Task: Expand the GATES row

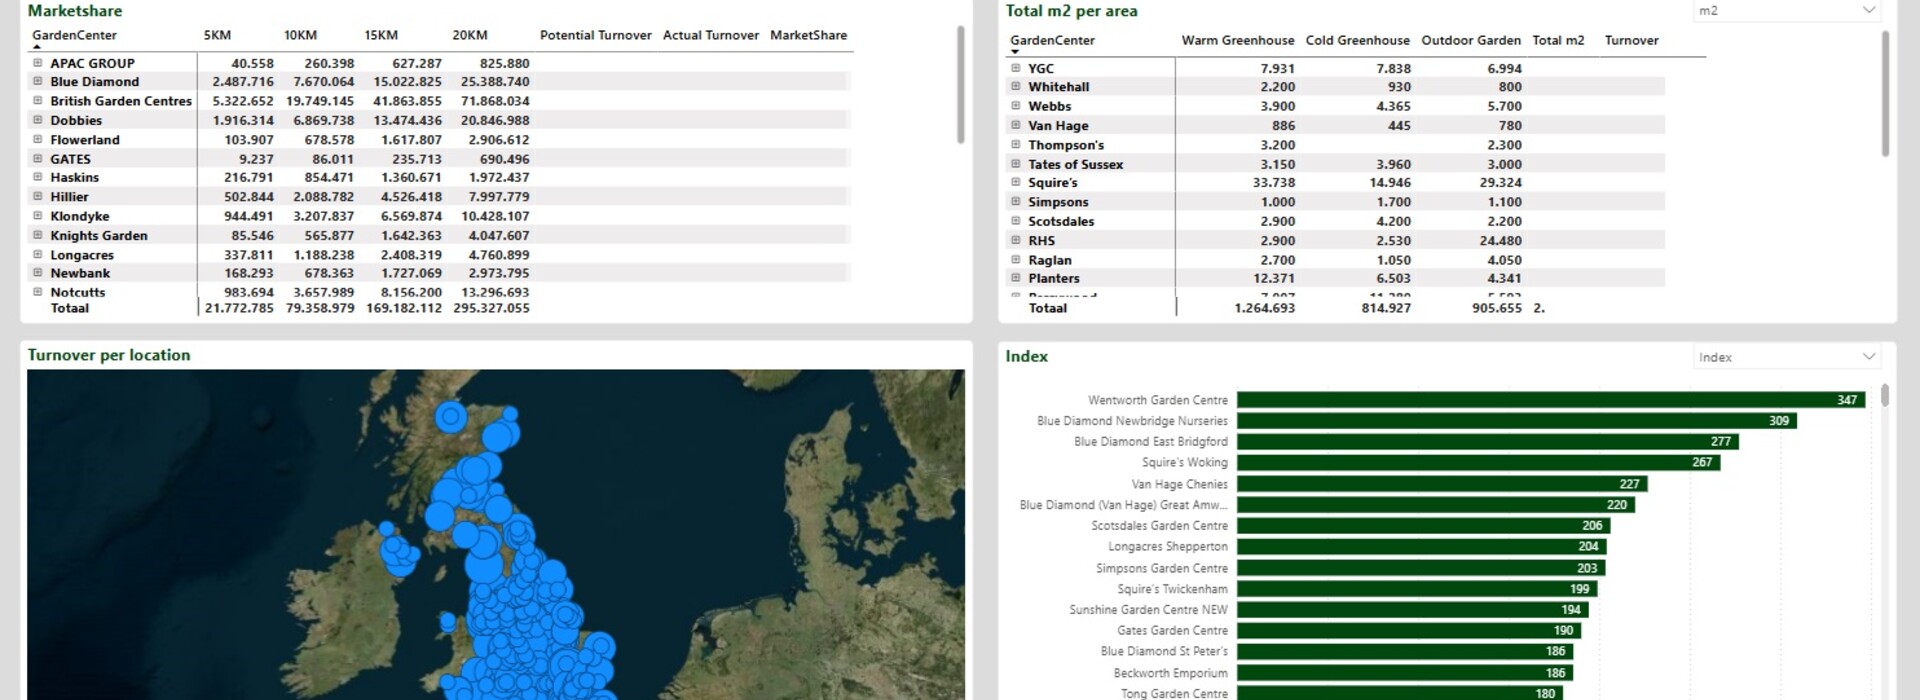Action: pos(38,158)
